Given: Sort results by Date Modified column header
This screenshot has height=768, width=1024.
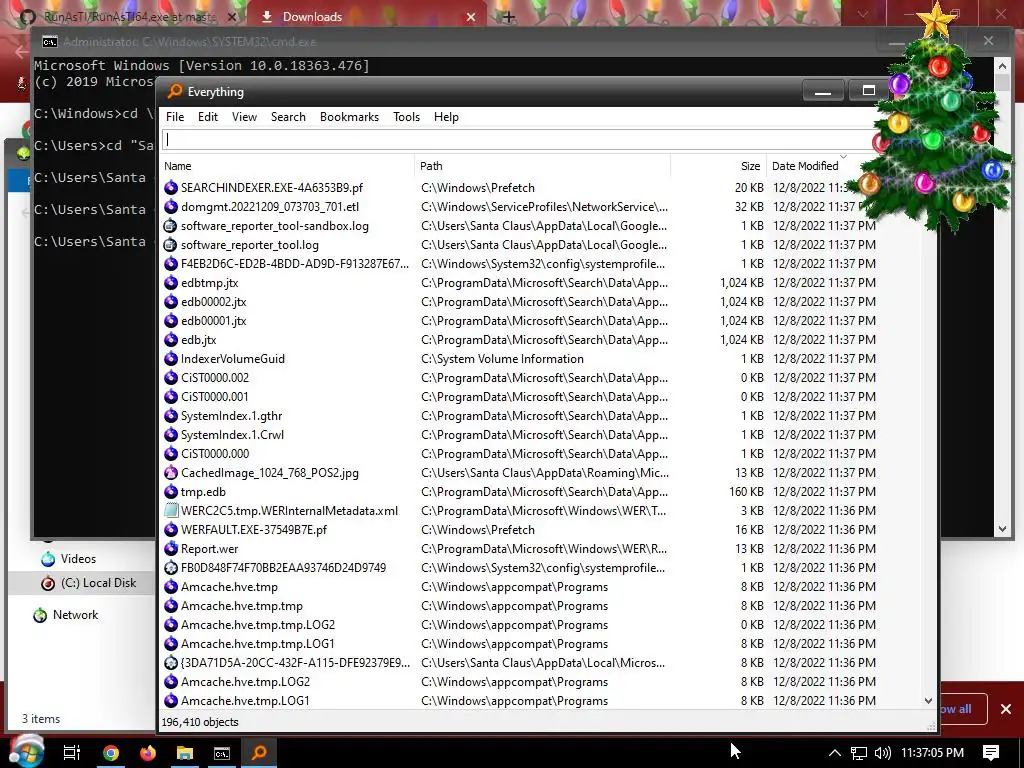Looking at the screenshot, I should coord(805,166).
